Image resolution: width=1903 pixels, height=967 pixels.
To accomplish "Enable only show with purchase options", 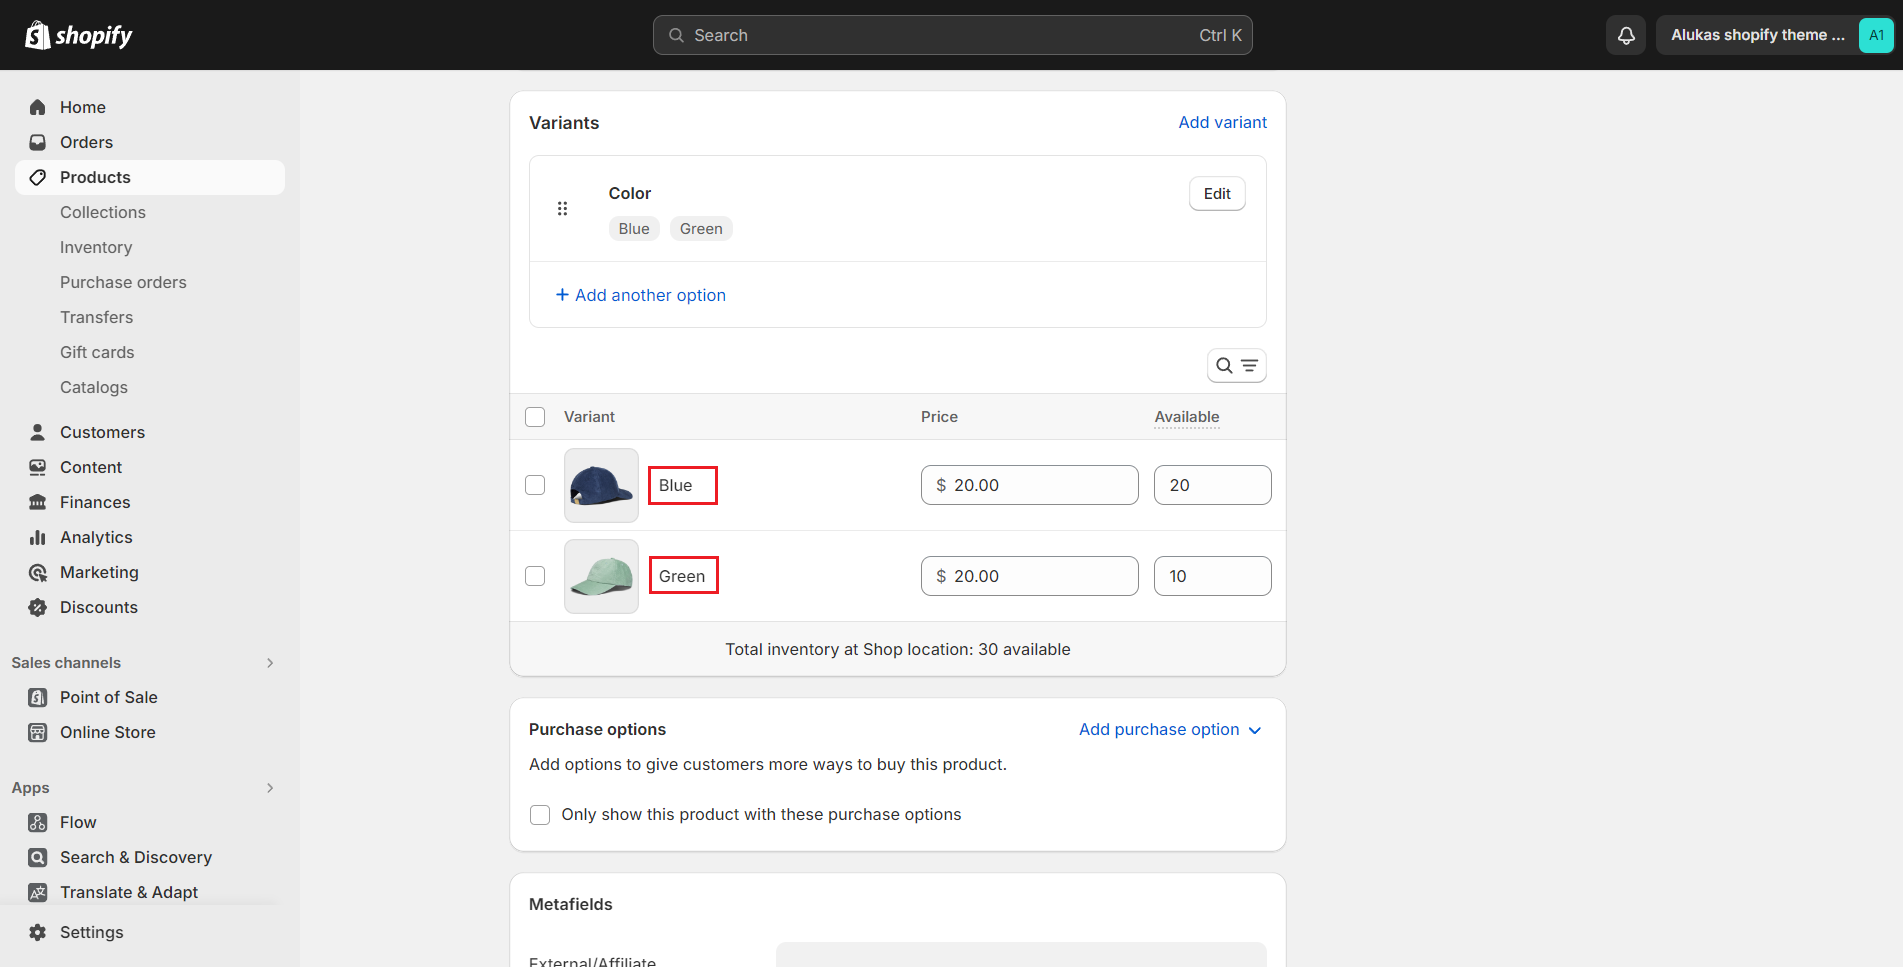I will click(540, 814).
